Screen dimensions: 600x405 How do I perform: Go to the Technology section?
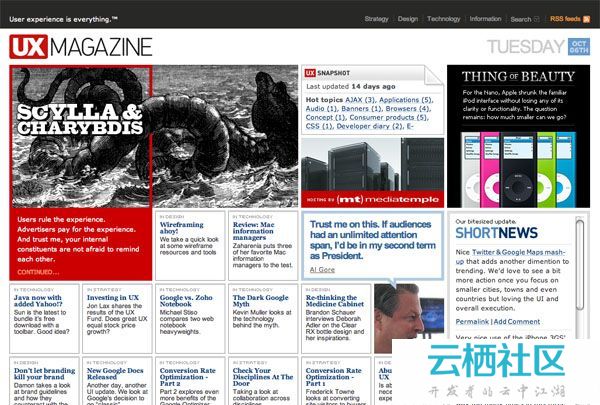click(443, 18)
